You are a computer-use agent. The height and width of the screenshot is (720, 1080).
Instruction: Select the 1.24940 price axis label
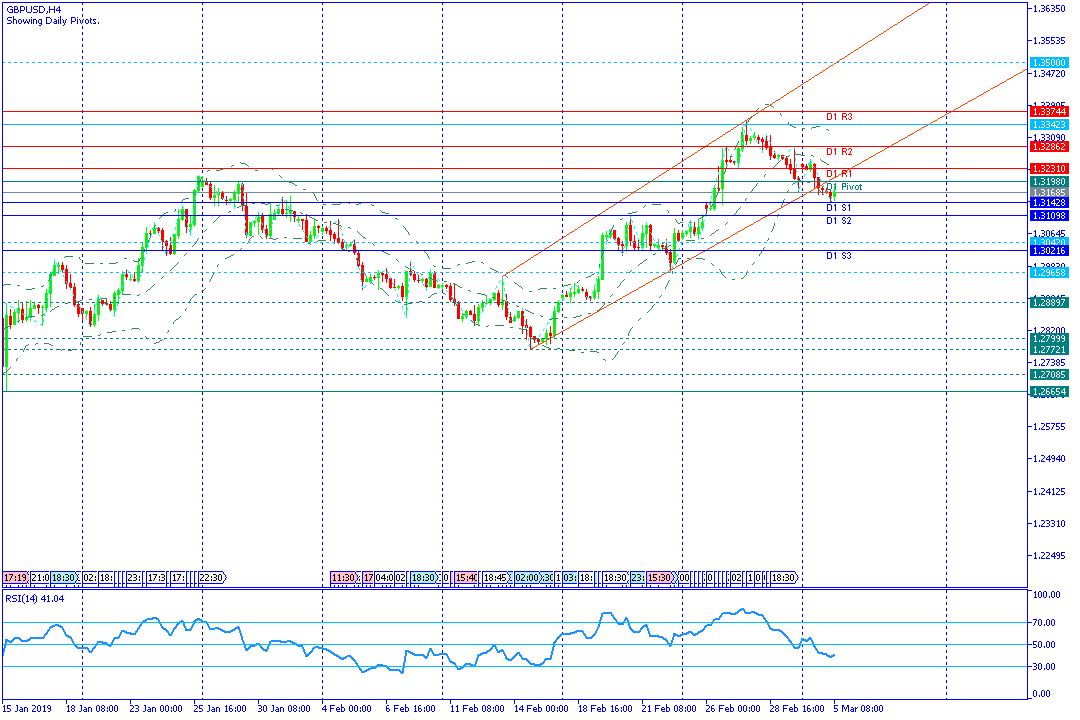1050,459
